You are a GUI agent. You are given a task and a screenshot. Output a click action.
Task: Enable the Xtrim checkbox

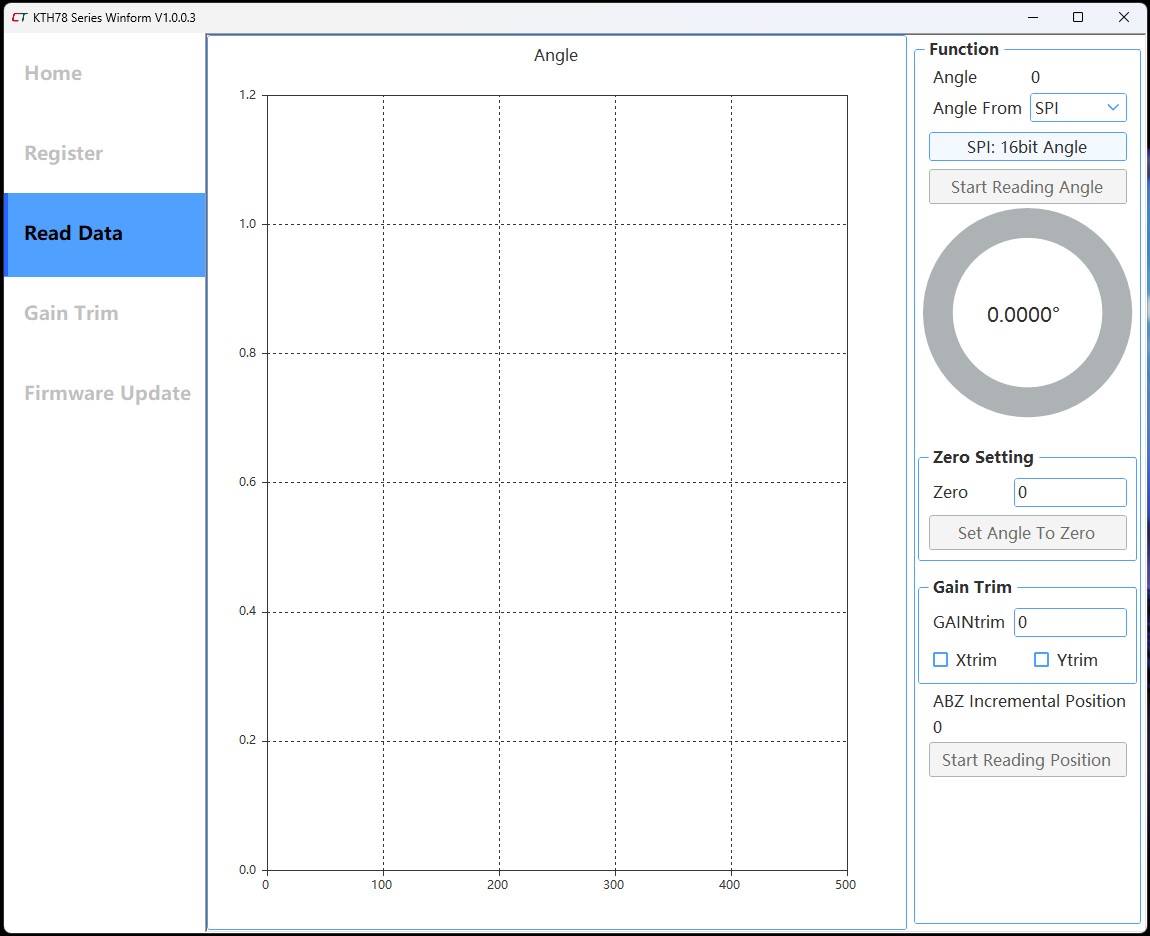pyautogui.click(x=941, y=660)
